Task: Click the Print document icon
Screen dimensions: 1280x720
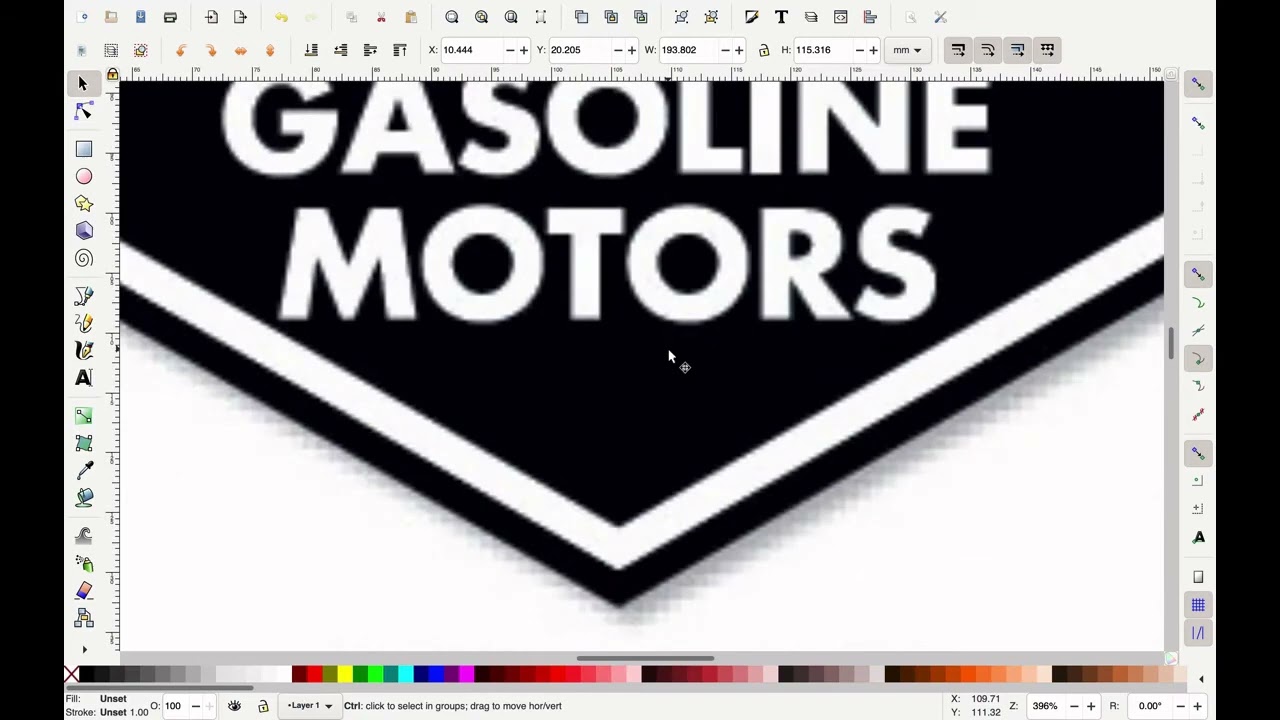Action: (x=170, y=17)
